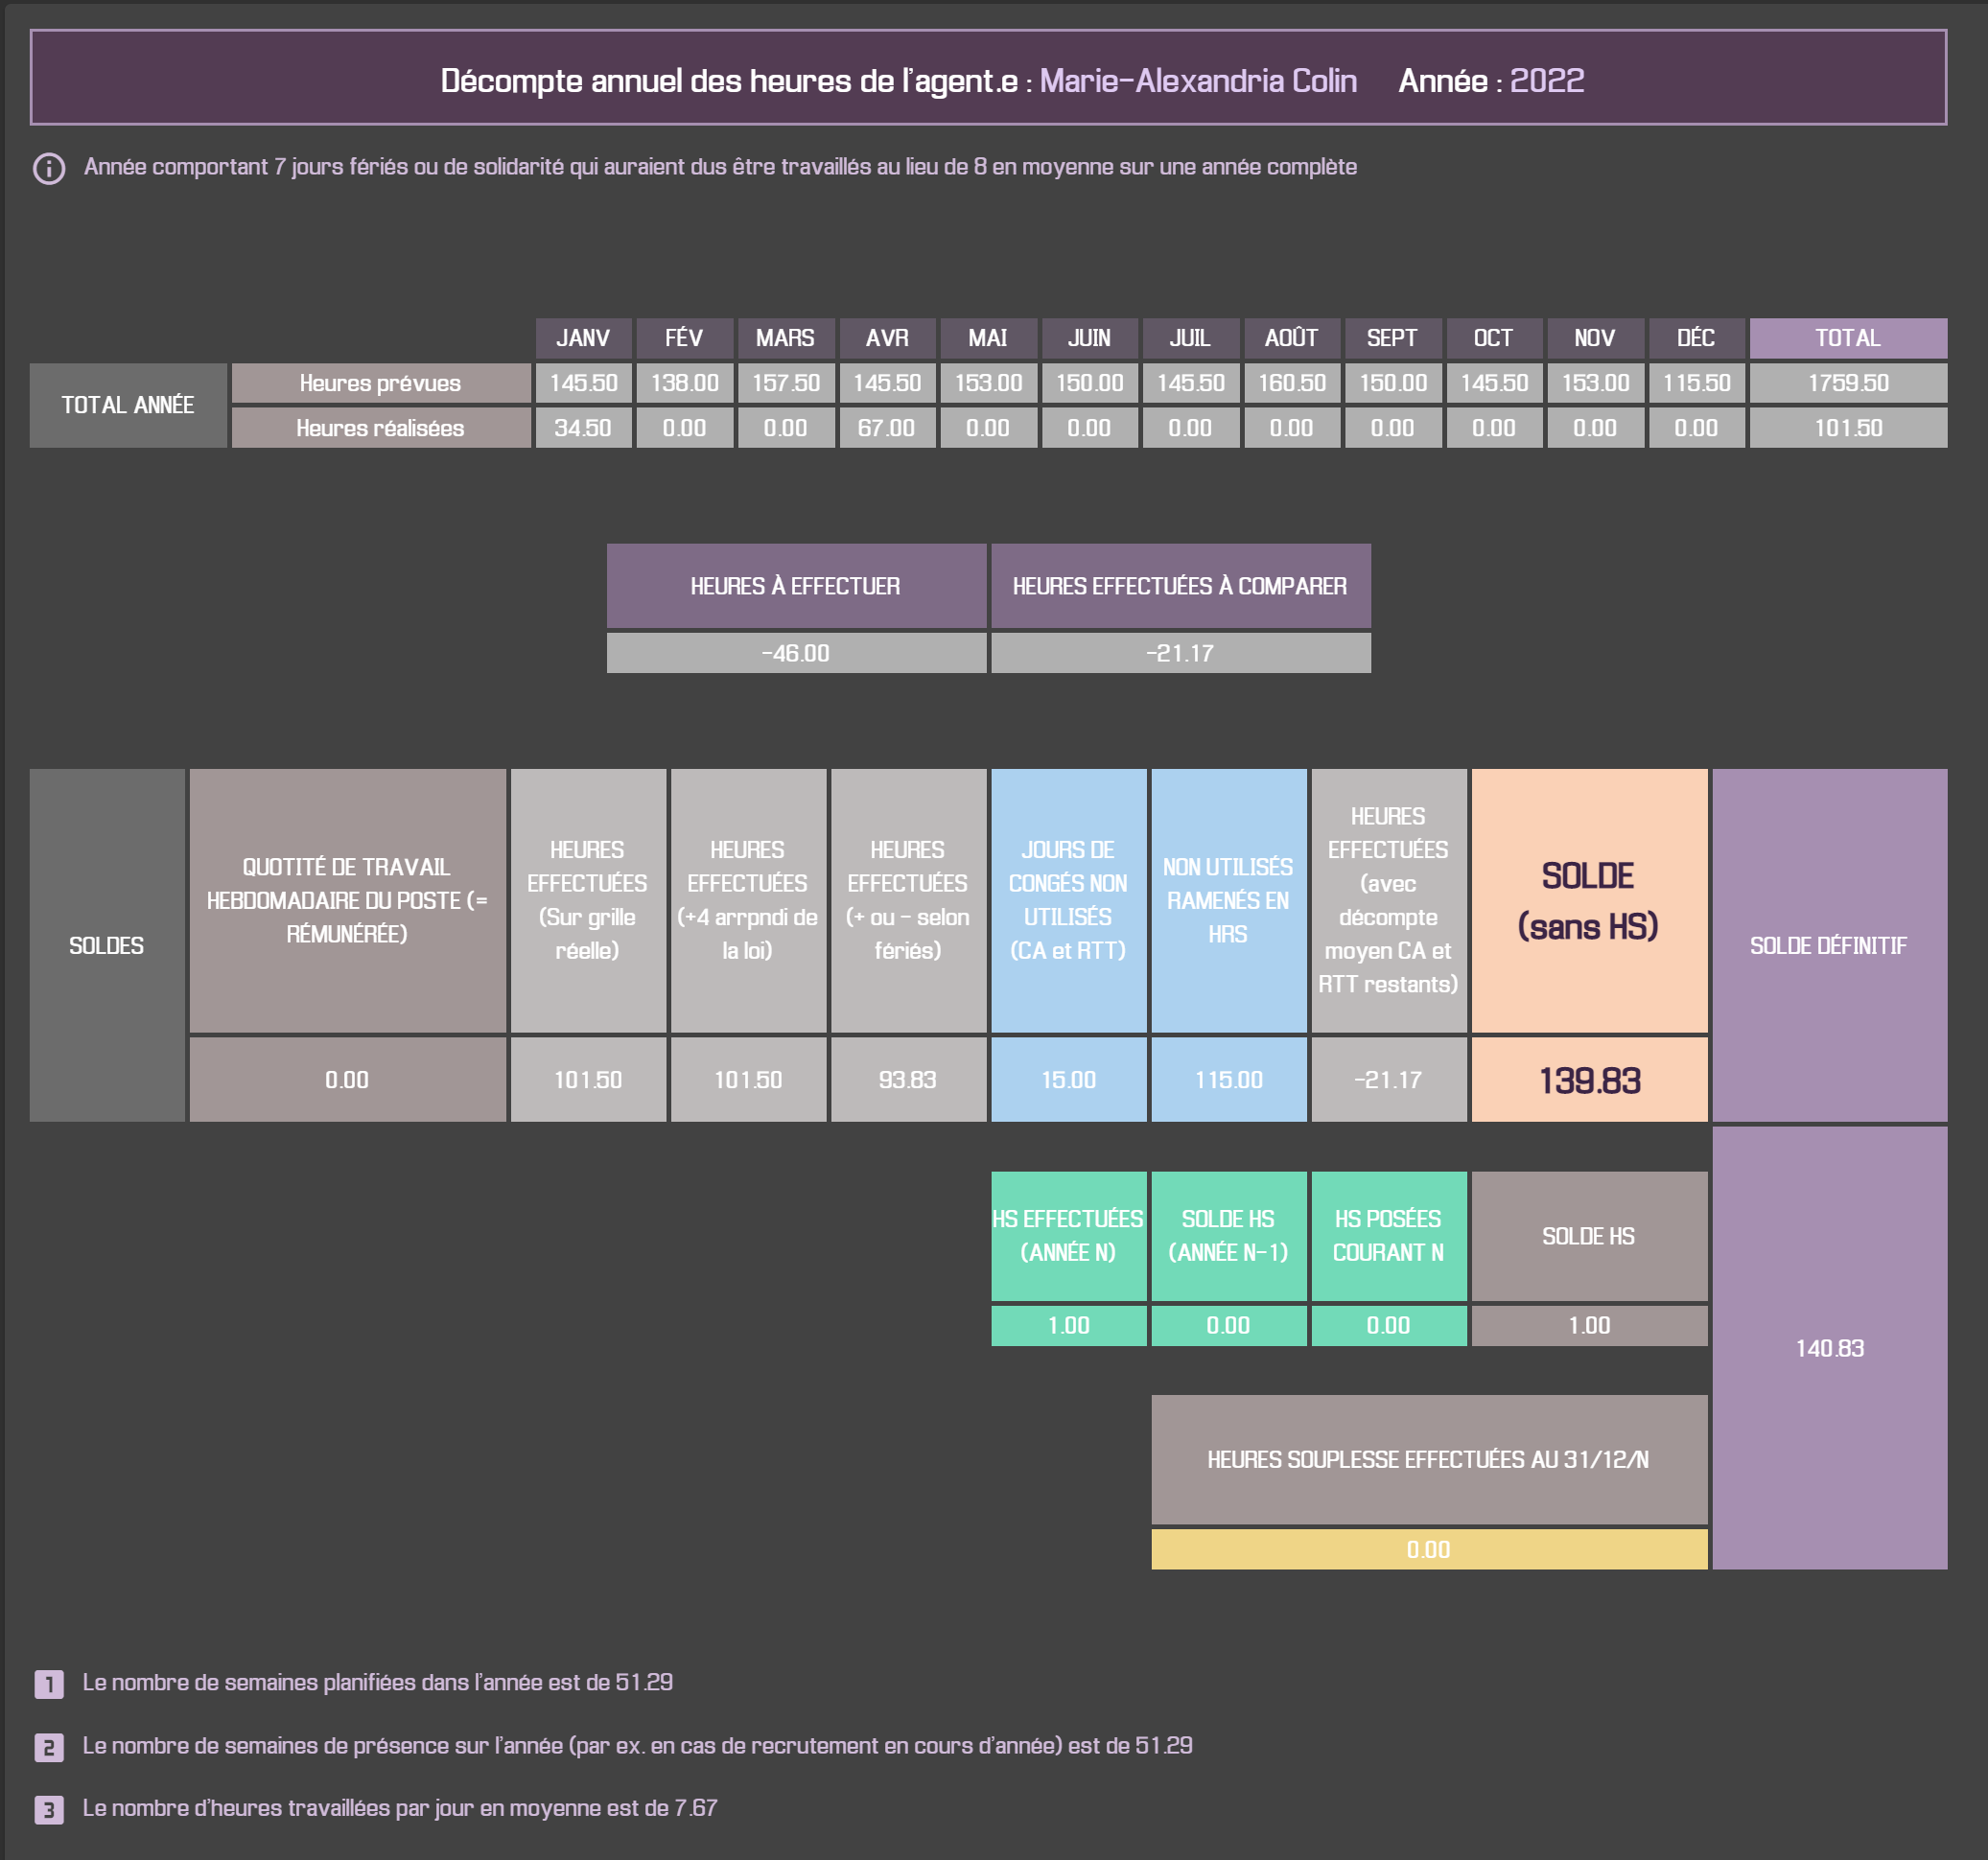Click SOLDE HS (ANNÉE N-1) header
The height and width of the screenshot is (1860, 1988).
1229,1236
